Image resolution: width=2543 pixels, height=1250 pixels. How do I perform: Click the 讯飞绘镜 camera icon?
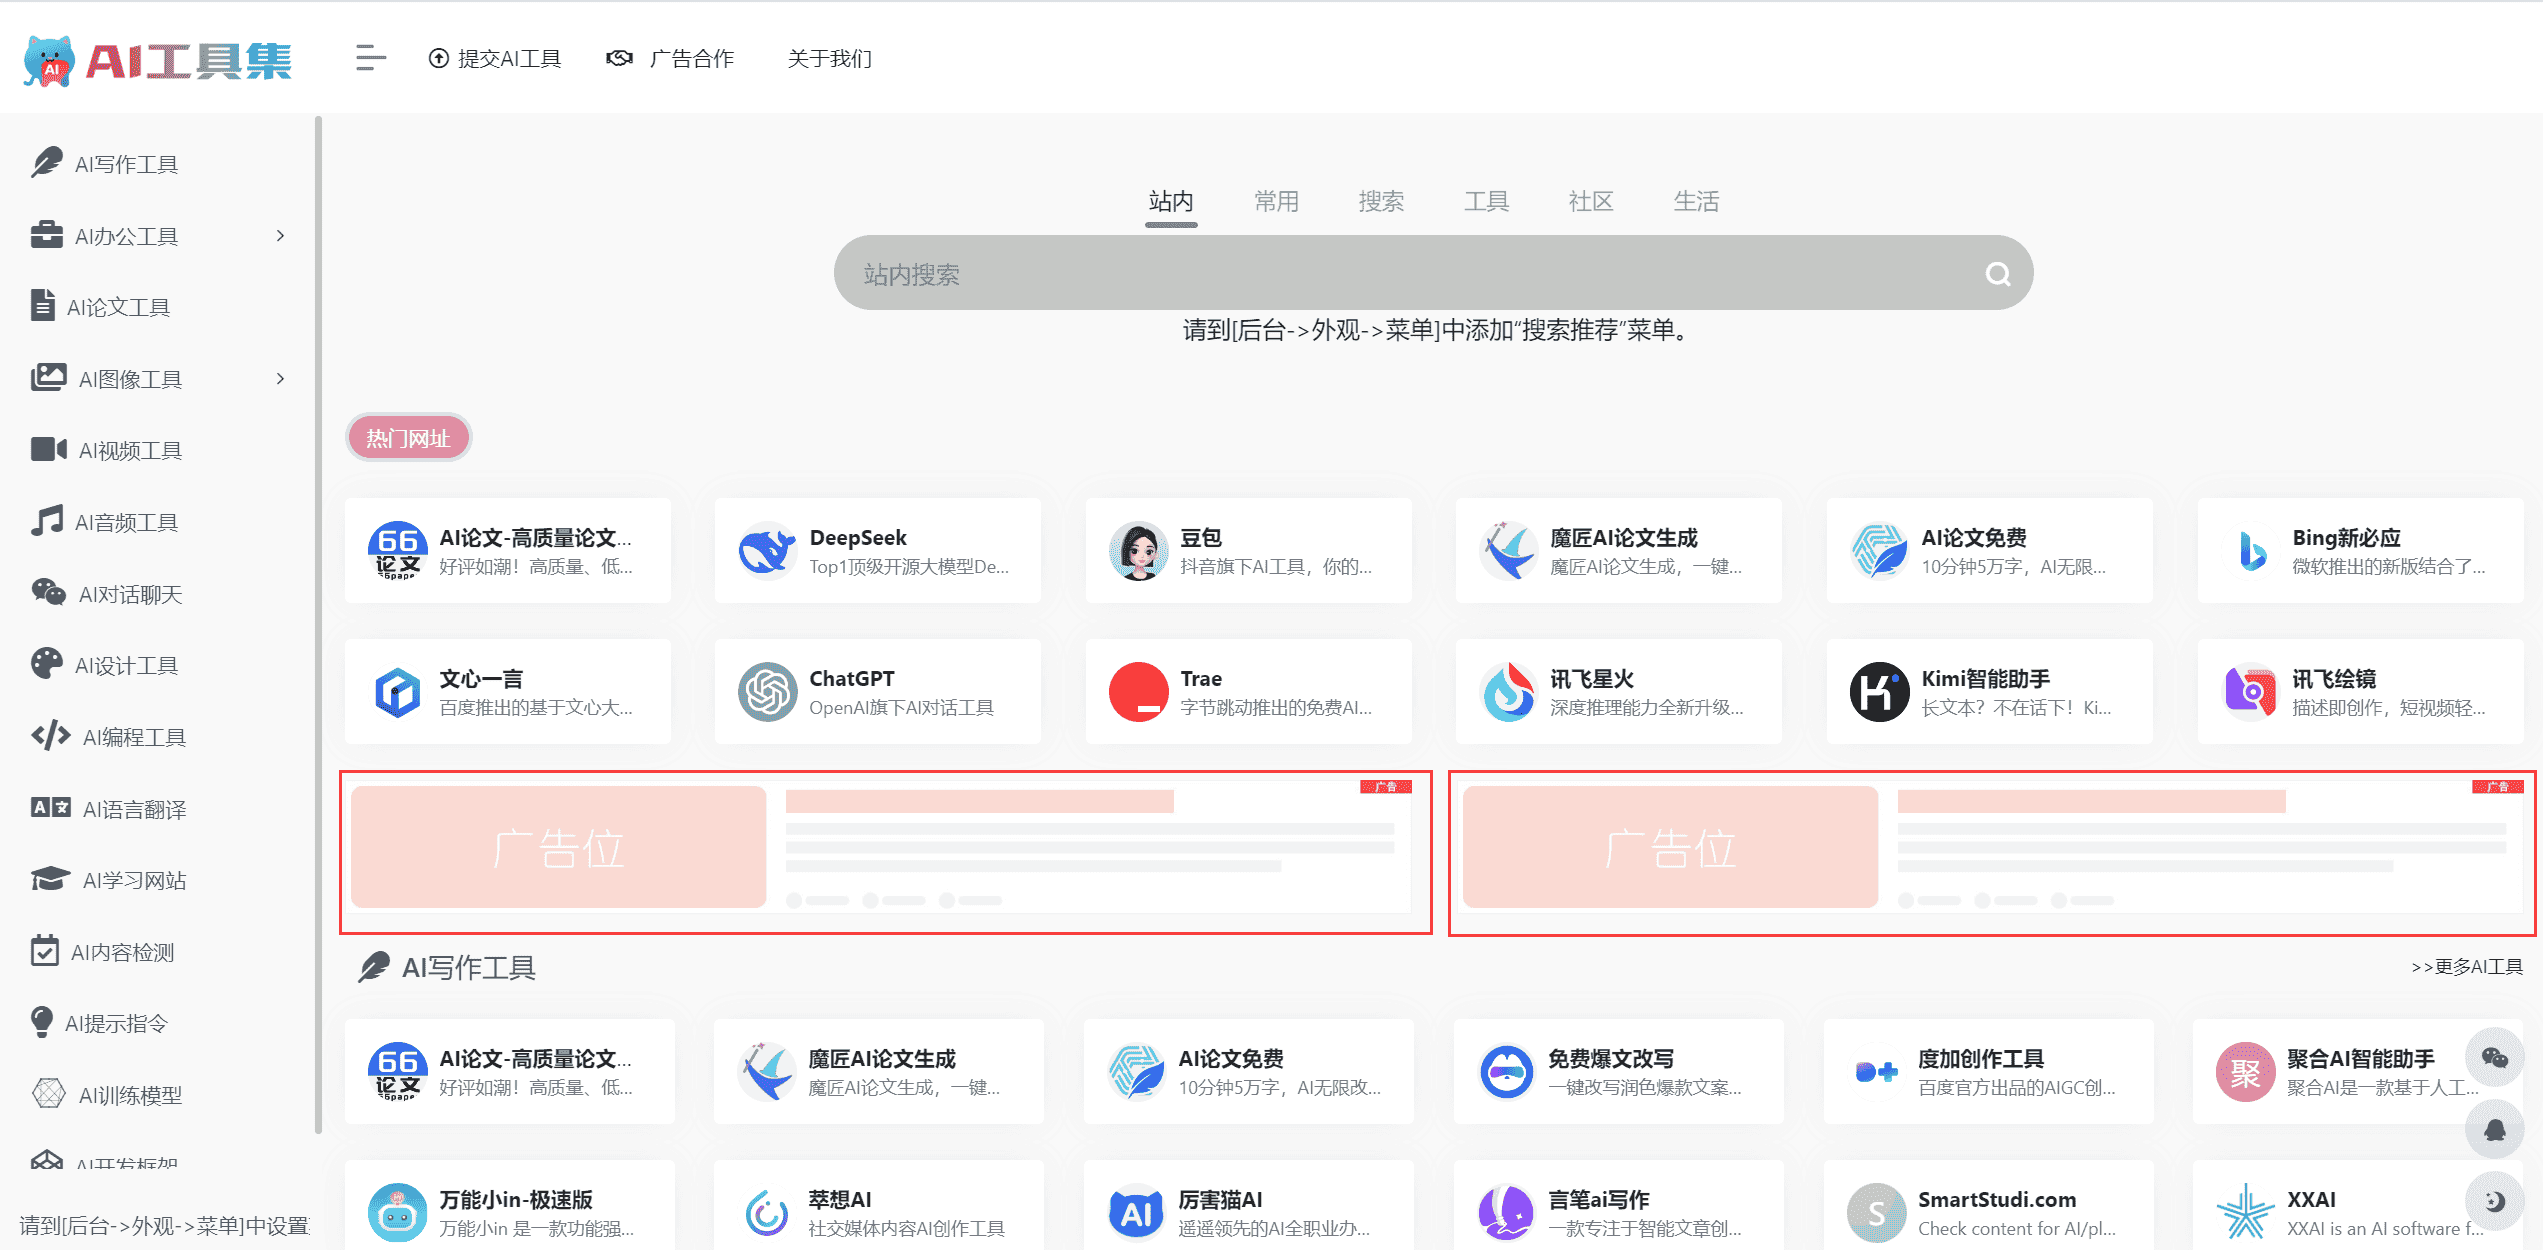click(2249, 692)
